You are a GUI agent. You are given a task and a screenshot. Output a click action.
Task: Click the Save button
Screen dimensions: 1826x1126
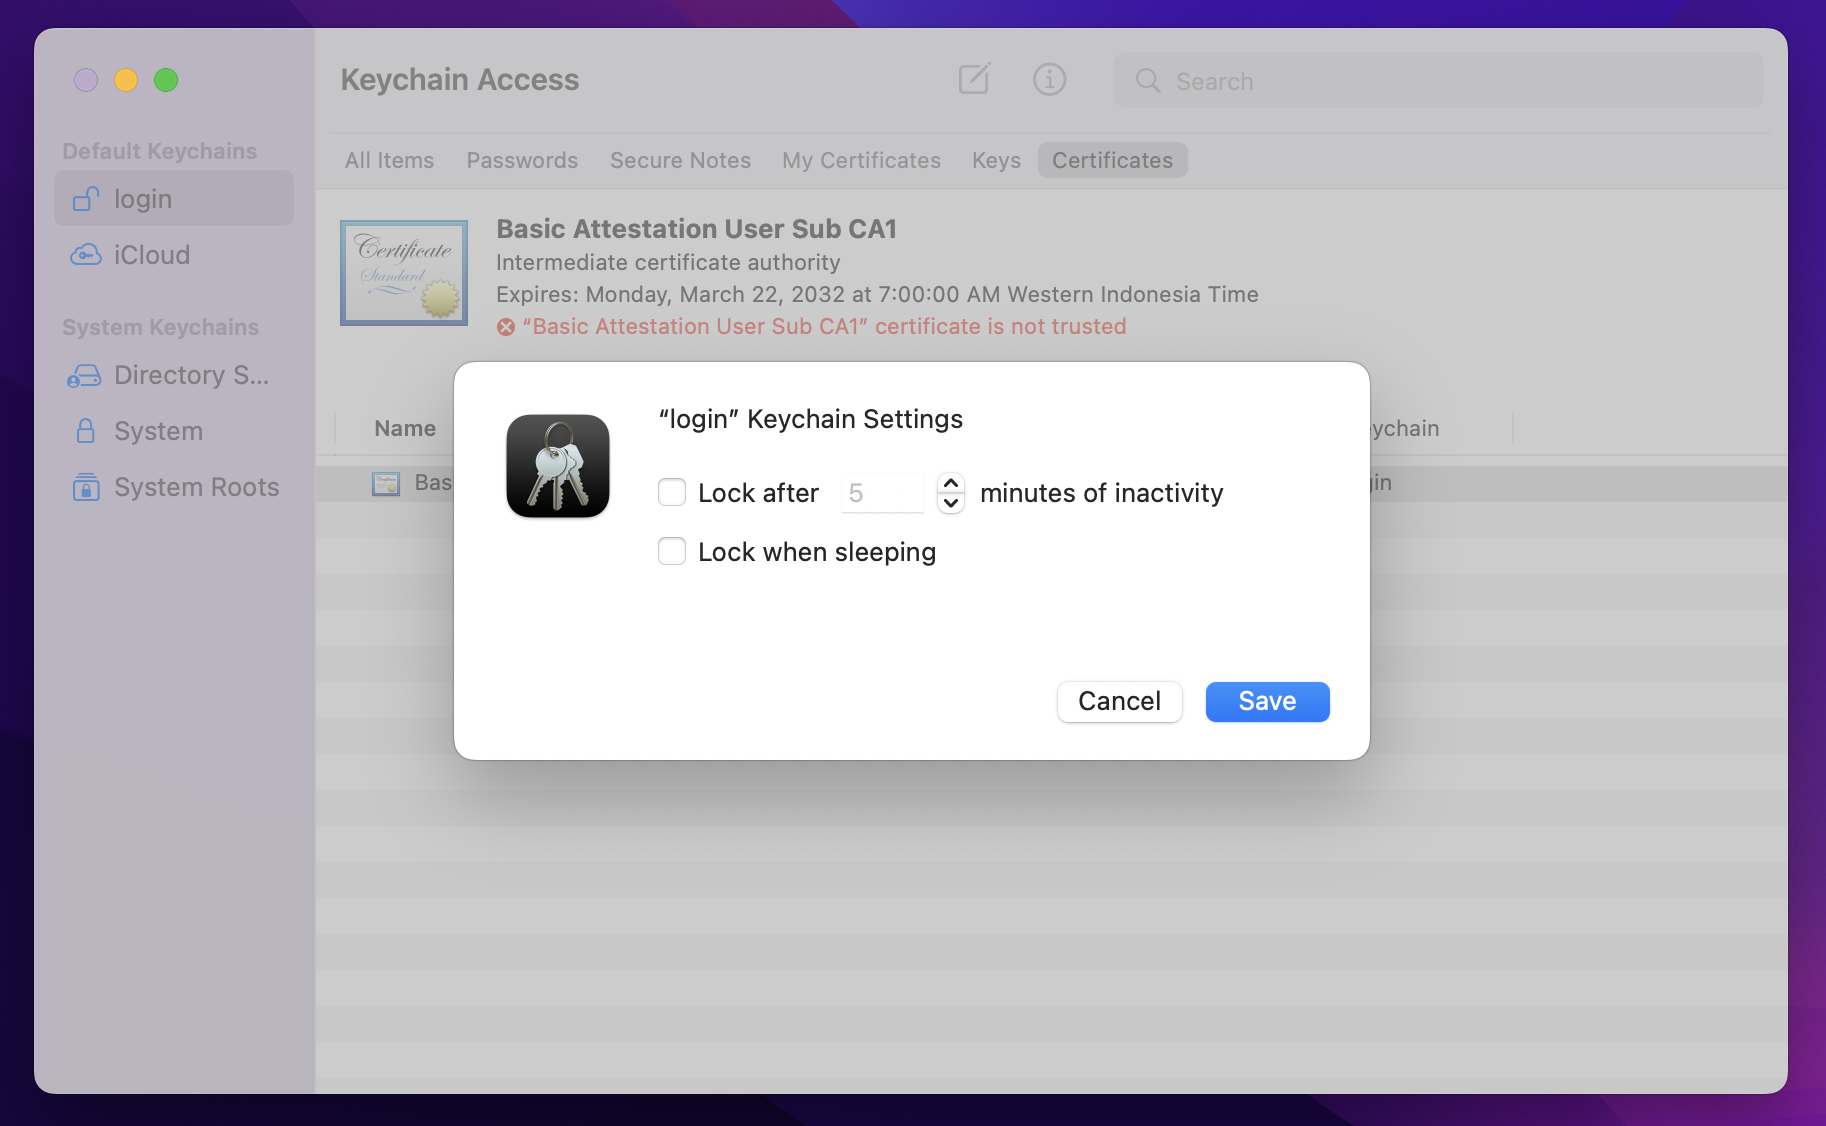pos(1268,701)
